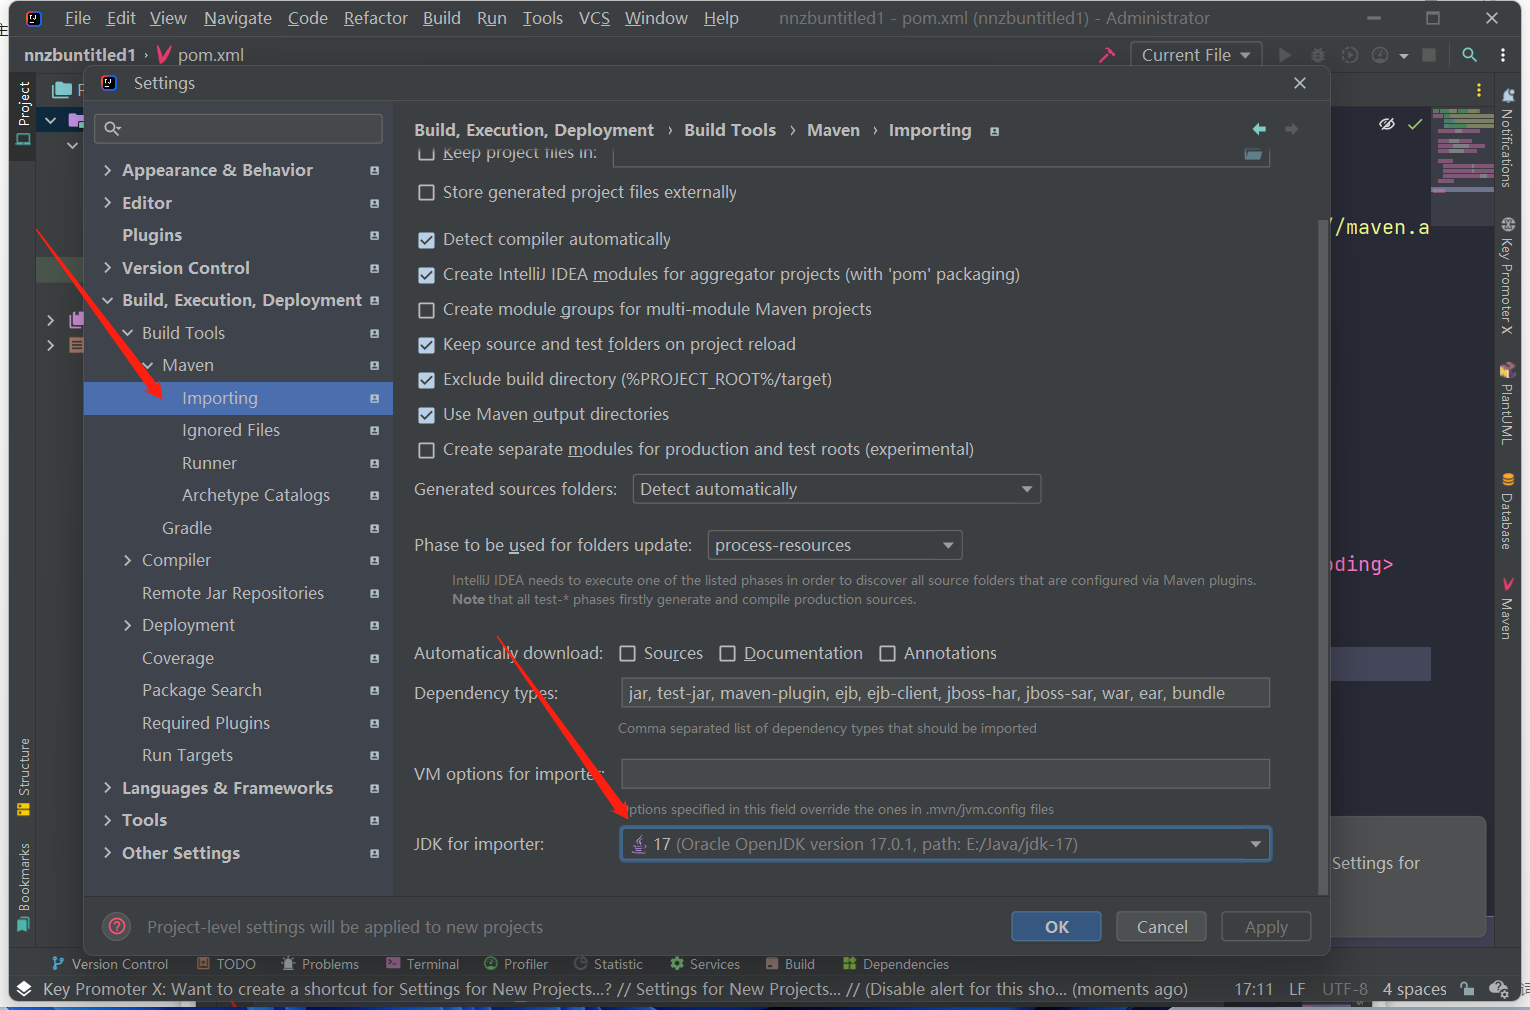
Task: Check the Sources automatic download option
Action: point(628,653)
